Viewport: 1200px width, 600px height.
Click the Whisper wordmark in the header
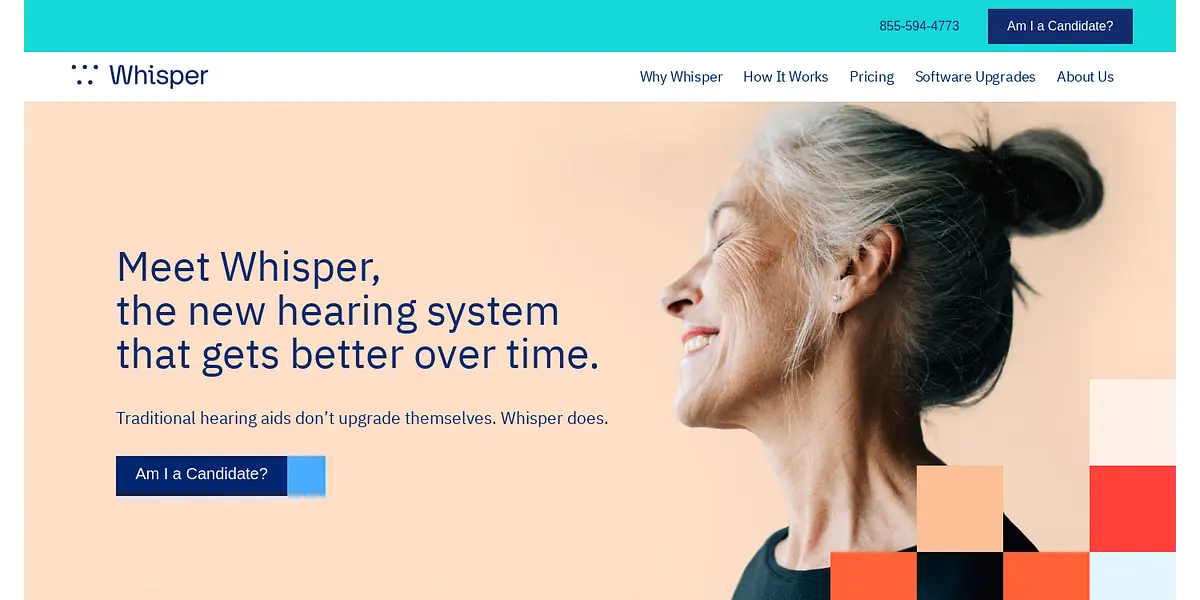point(159,76)
